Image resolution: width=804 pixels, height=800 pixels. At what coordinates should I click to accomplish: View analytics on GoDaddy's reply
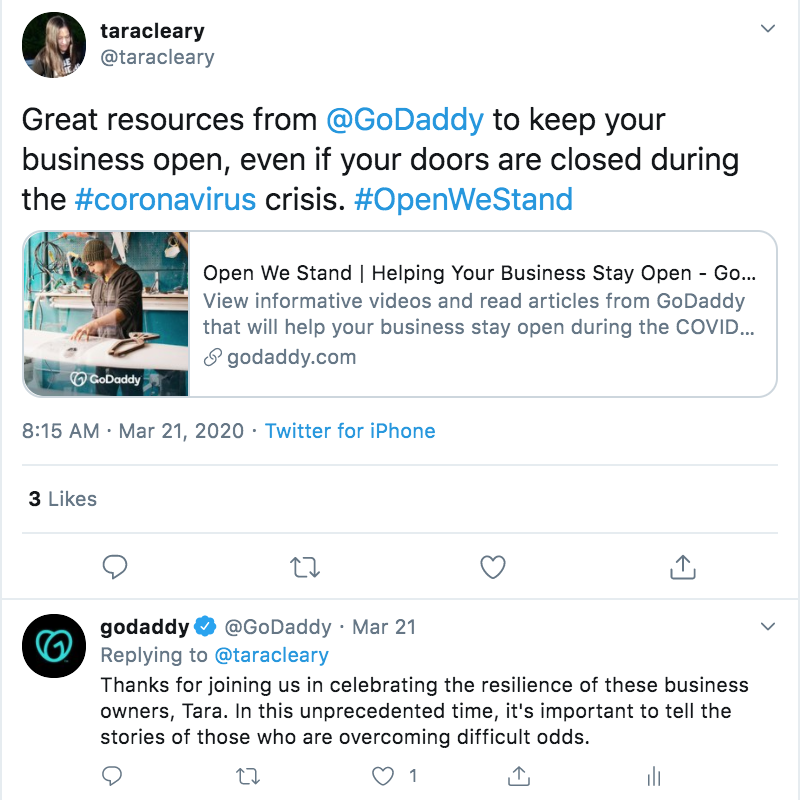click(654, 775)
